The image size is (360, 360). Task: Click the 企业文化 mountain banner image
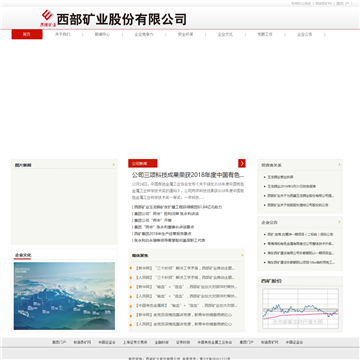click(x=64, y=296)
